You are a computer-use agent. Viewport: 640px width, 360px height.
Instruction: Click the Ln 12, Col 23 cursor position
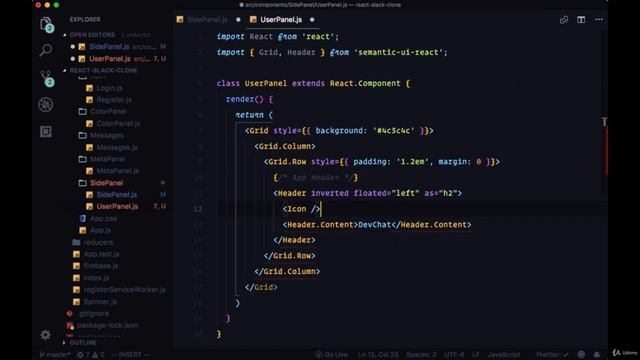(x=378, y=355)
